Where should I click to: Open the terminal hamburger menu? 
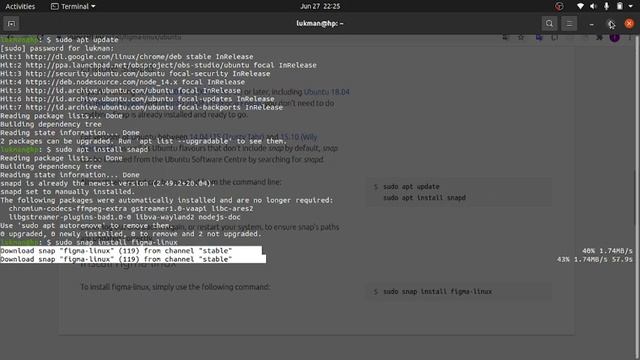tap(569, 24)
